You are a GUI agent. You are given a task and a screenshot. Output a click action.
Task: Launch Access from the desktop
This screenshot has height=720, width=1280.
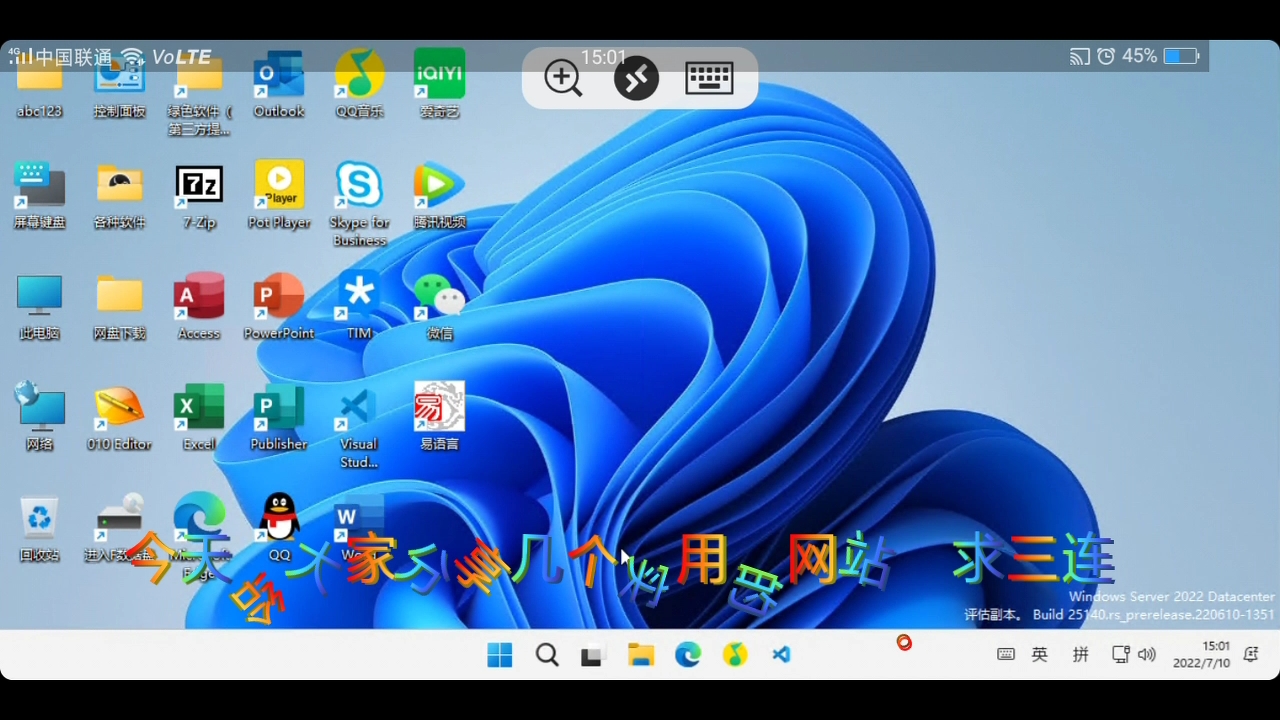(199, 306)
